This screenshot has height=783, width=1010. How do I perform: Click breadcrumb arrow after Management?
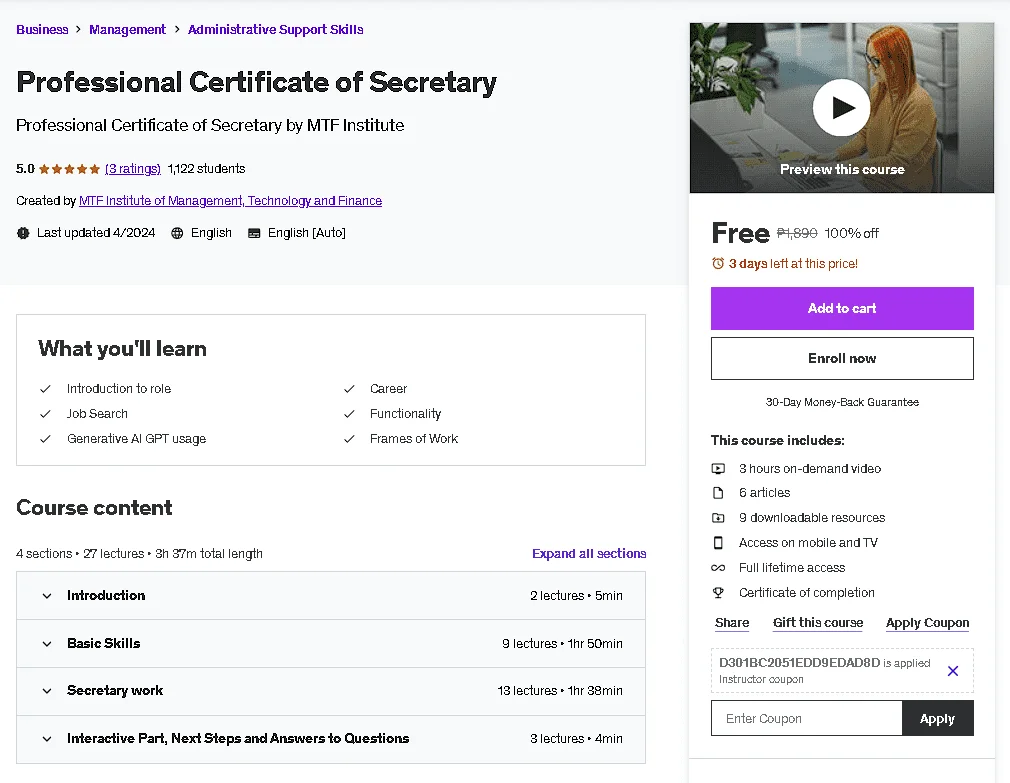(176, 30)
